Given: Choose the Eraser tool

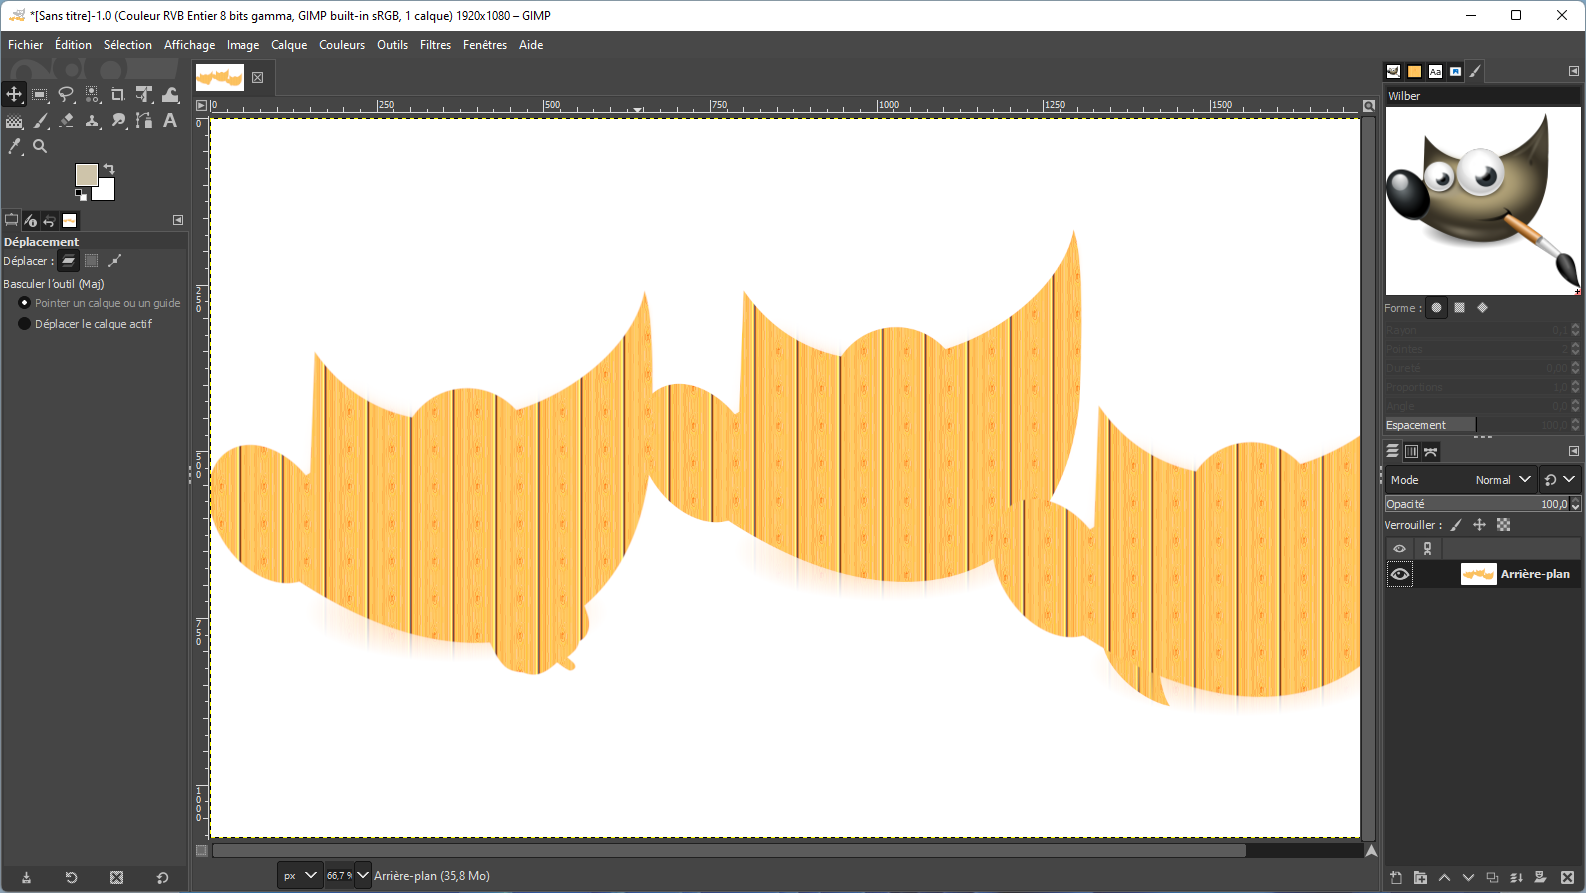Looking at the screenshot, I should pyautogui.click(x=66, y=120).
